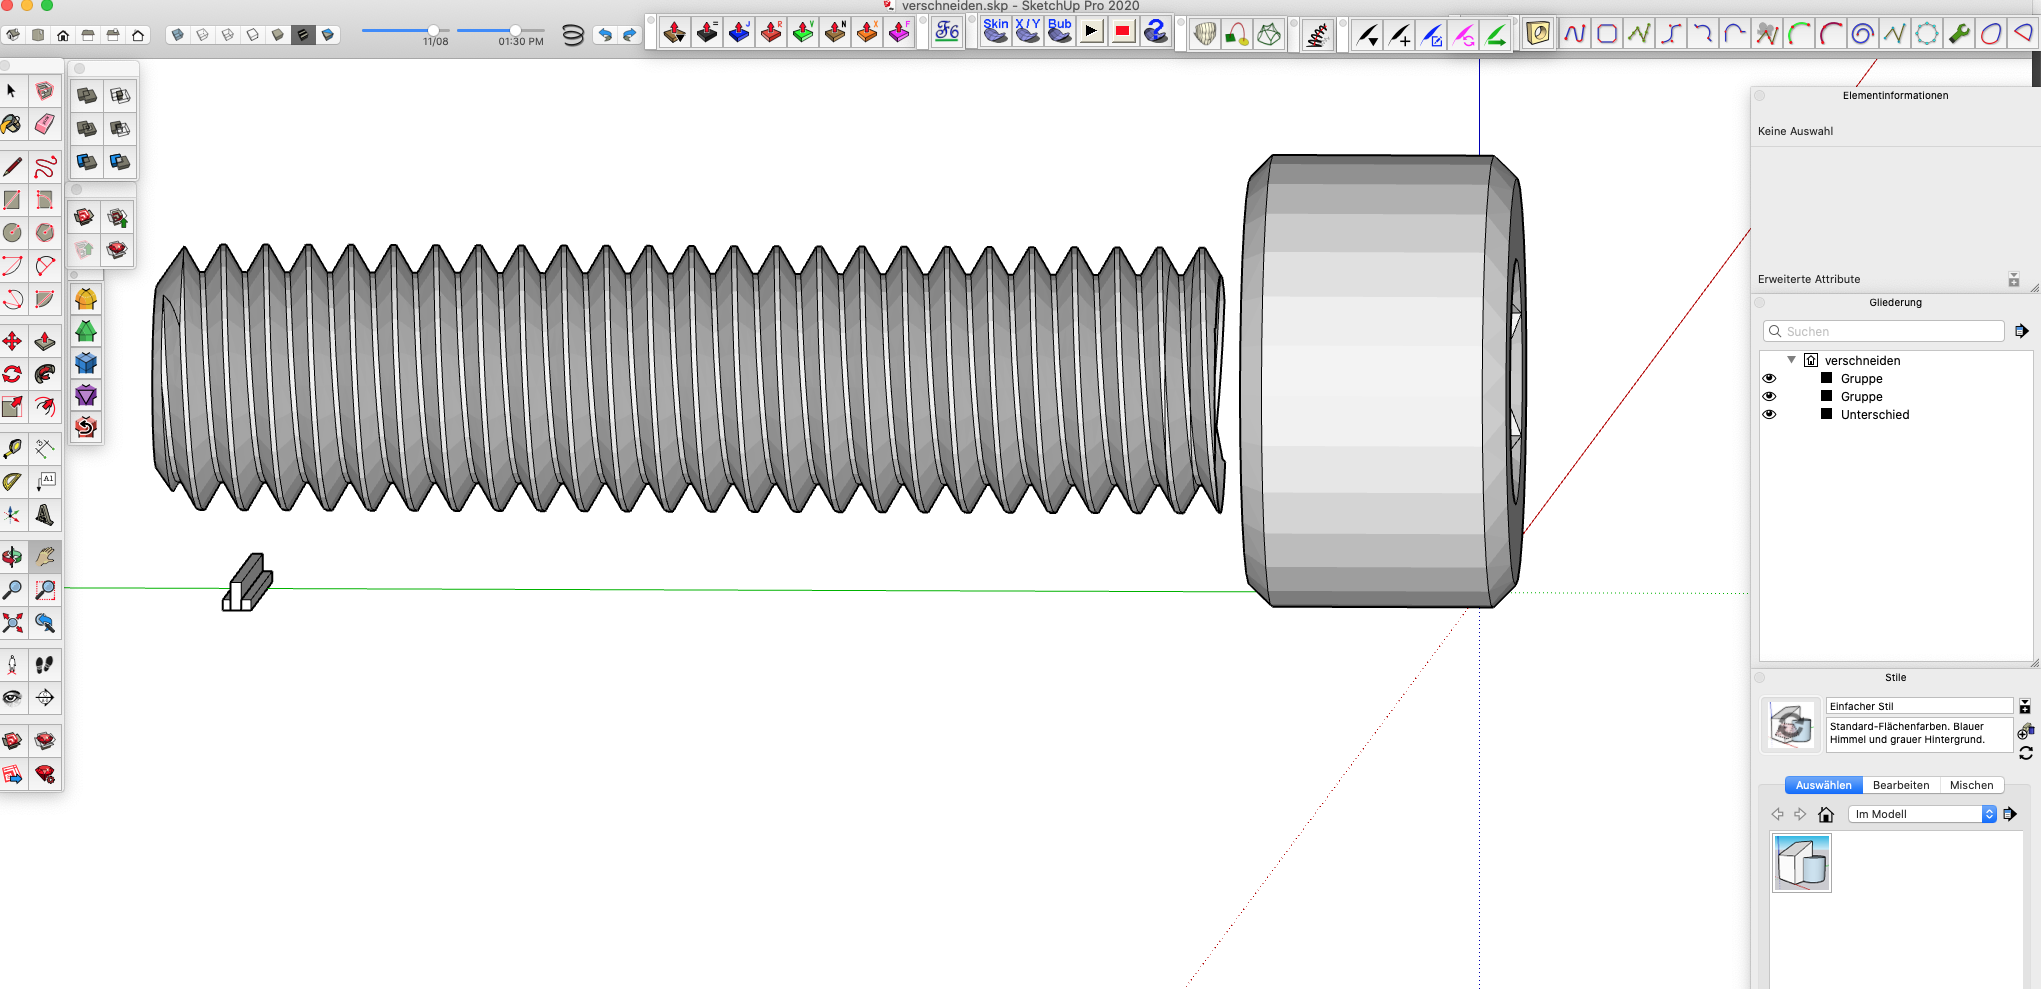The width and height of the screenshot is (2041, 989).
Task: Expand Erweiterte Attribute section
Action: click(2013, 280)
